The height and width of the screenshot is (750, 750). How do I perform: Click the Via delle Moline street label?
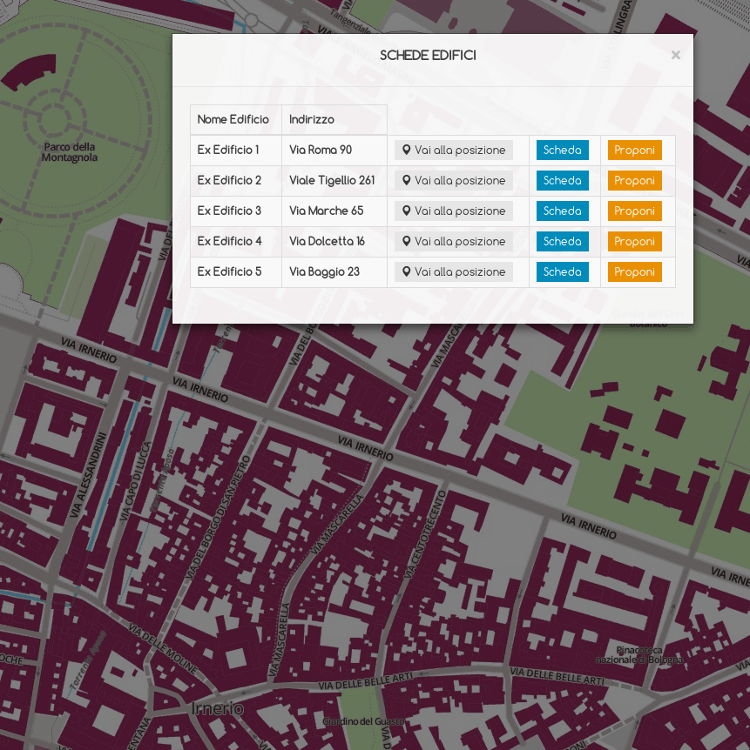pyautogui.click(x=163, y=649)
